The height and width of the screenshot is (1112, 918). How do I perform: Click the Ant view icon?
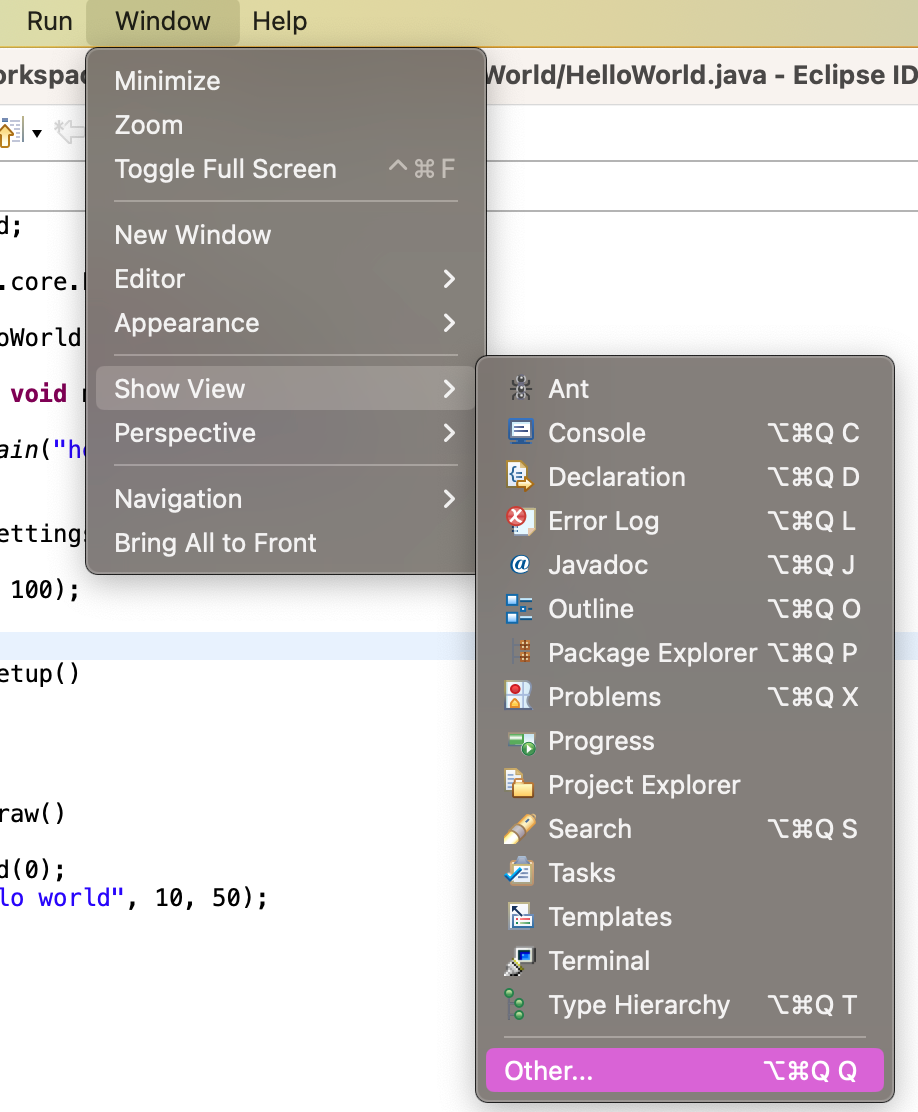click(x=519, y=389)
